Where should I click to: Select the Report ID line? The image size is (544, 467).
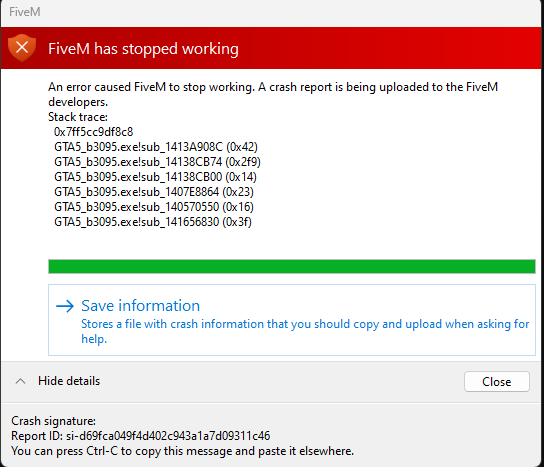[x=141, y=436]
